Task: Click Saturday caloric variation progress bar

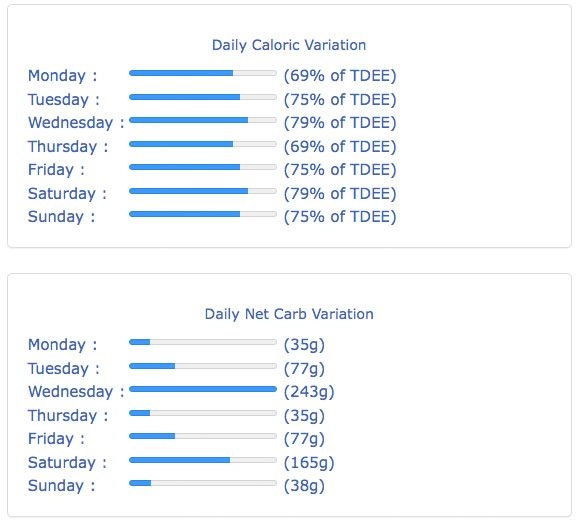Action: (203, 191)
